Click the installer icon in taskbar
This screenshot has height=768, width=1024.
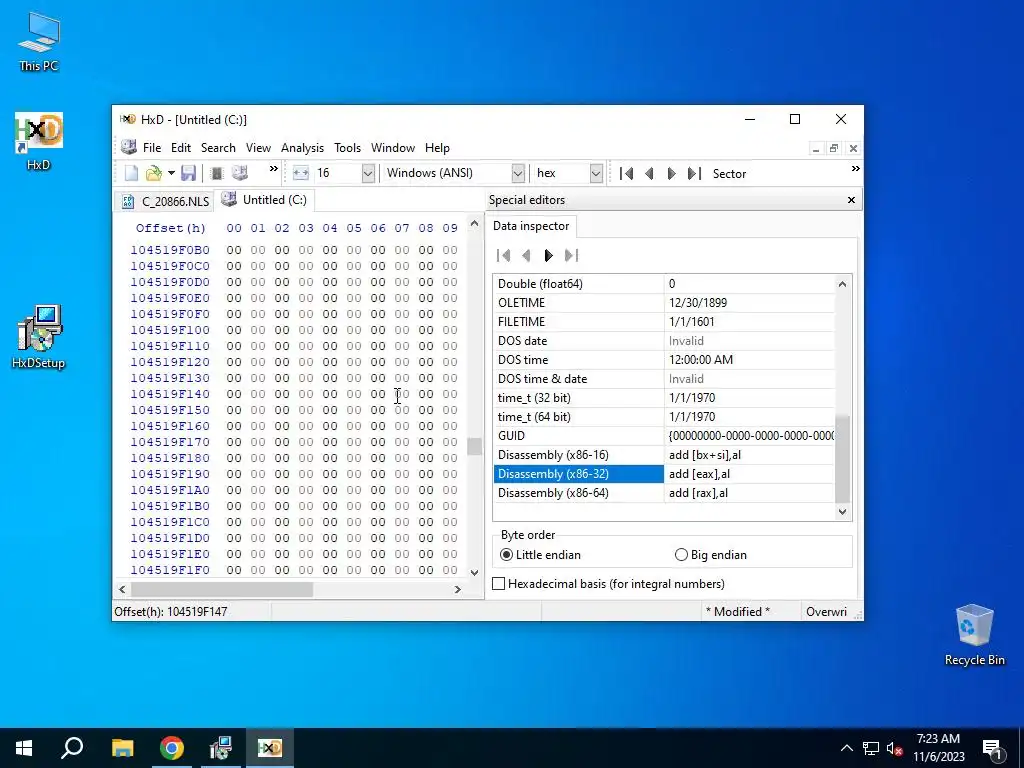pyautogui.click(x=221, y=748)
